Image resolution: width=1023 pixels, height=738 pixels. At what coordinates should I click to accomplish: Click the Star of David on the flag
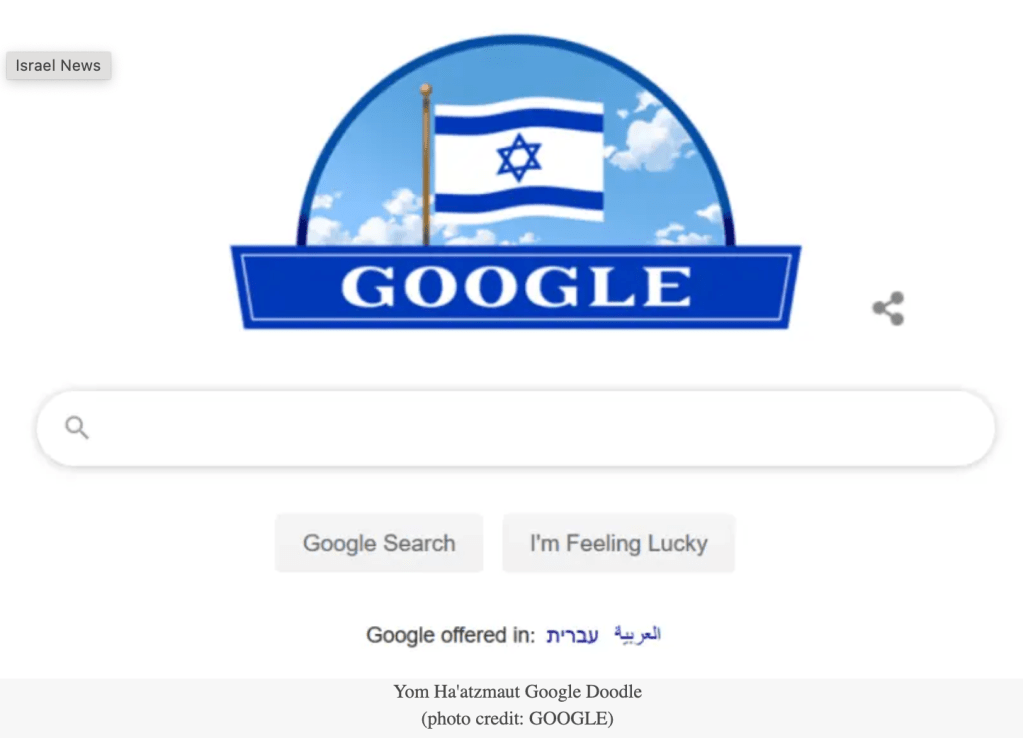coord(519,157)
